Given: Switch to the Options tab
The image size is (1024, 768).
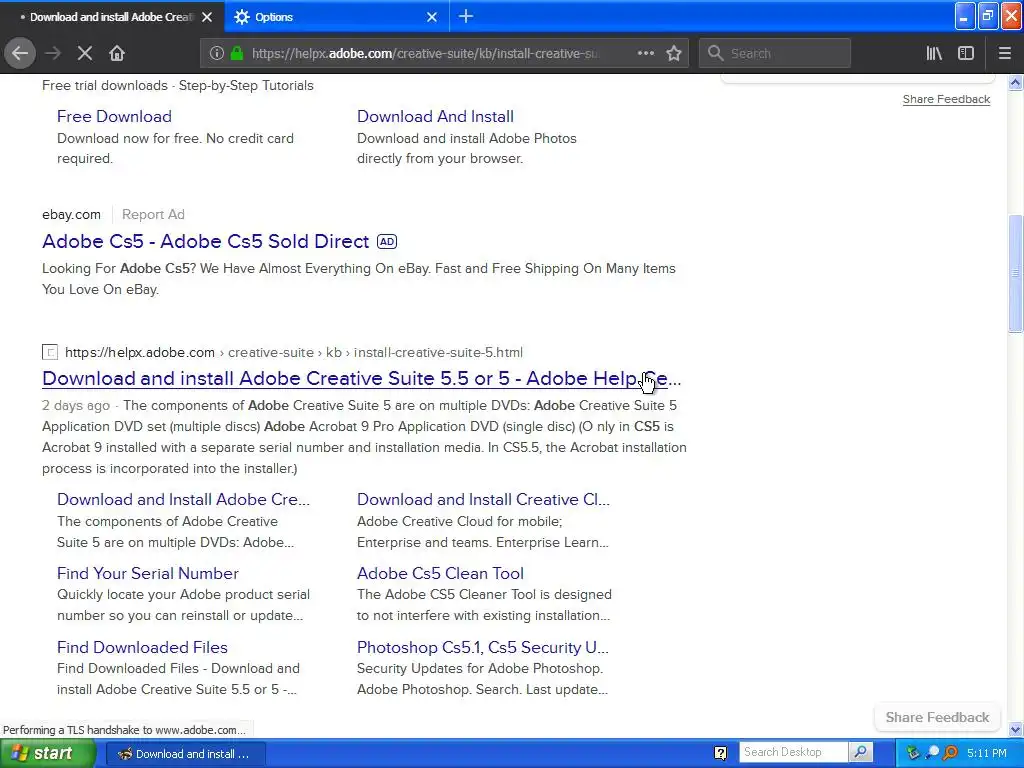Looking at the screenshot, I should click(337, 17).
